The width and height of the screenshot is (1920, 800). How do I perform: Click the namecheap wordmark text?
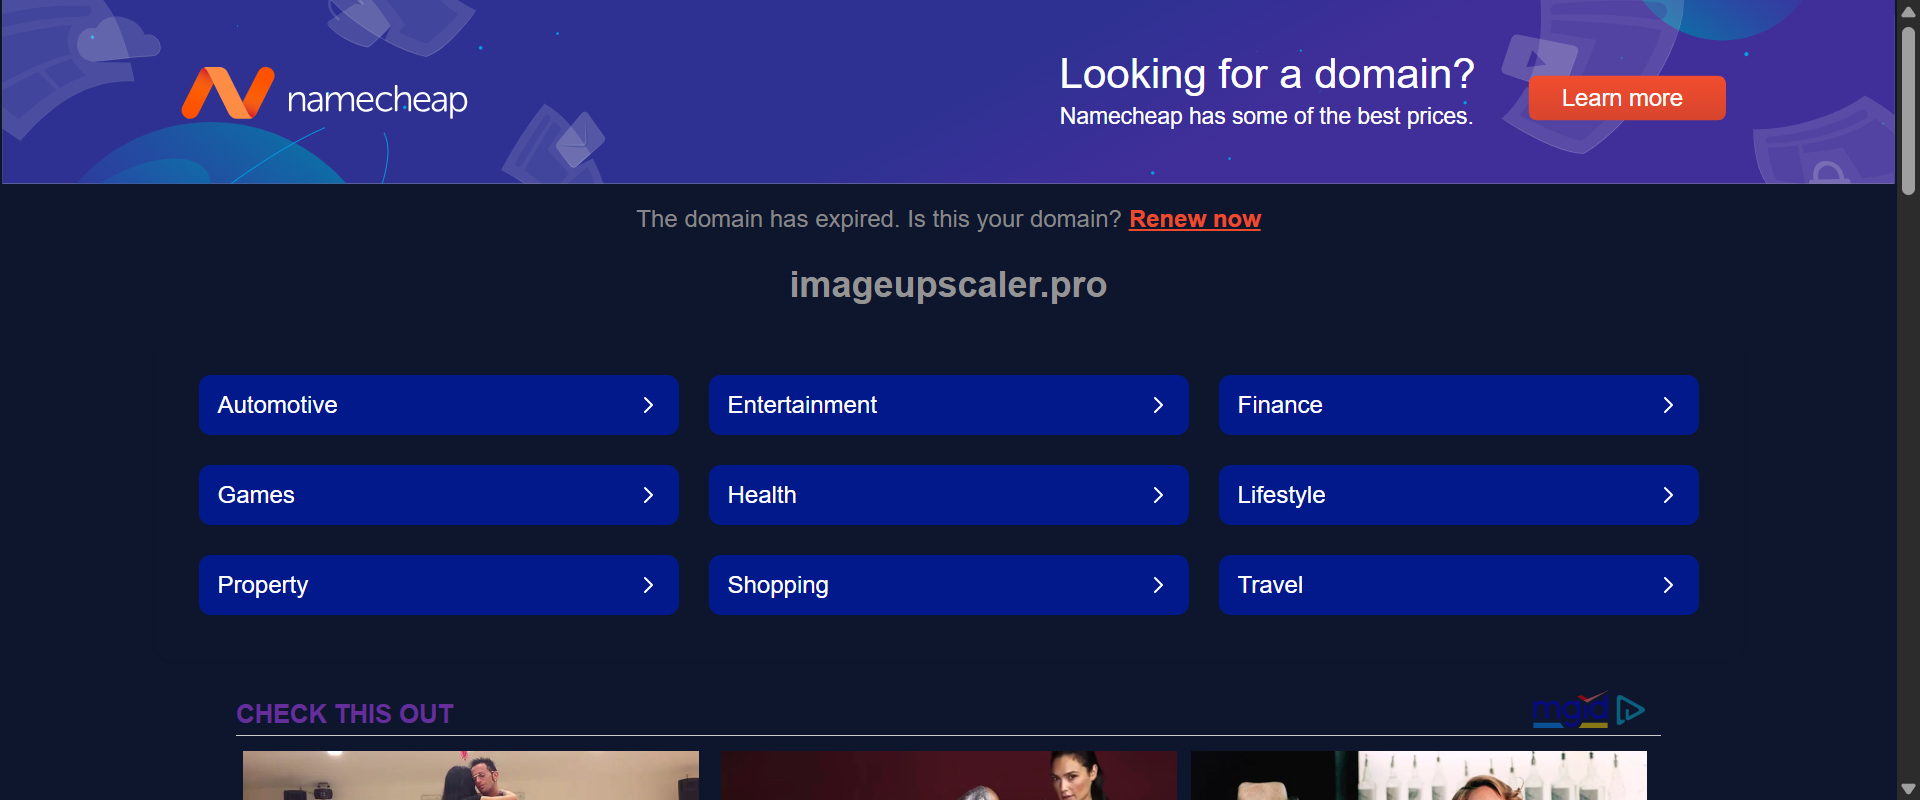377,100
